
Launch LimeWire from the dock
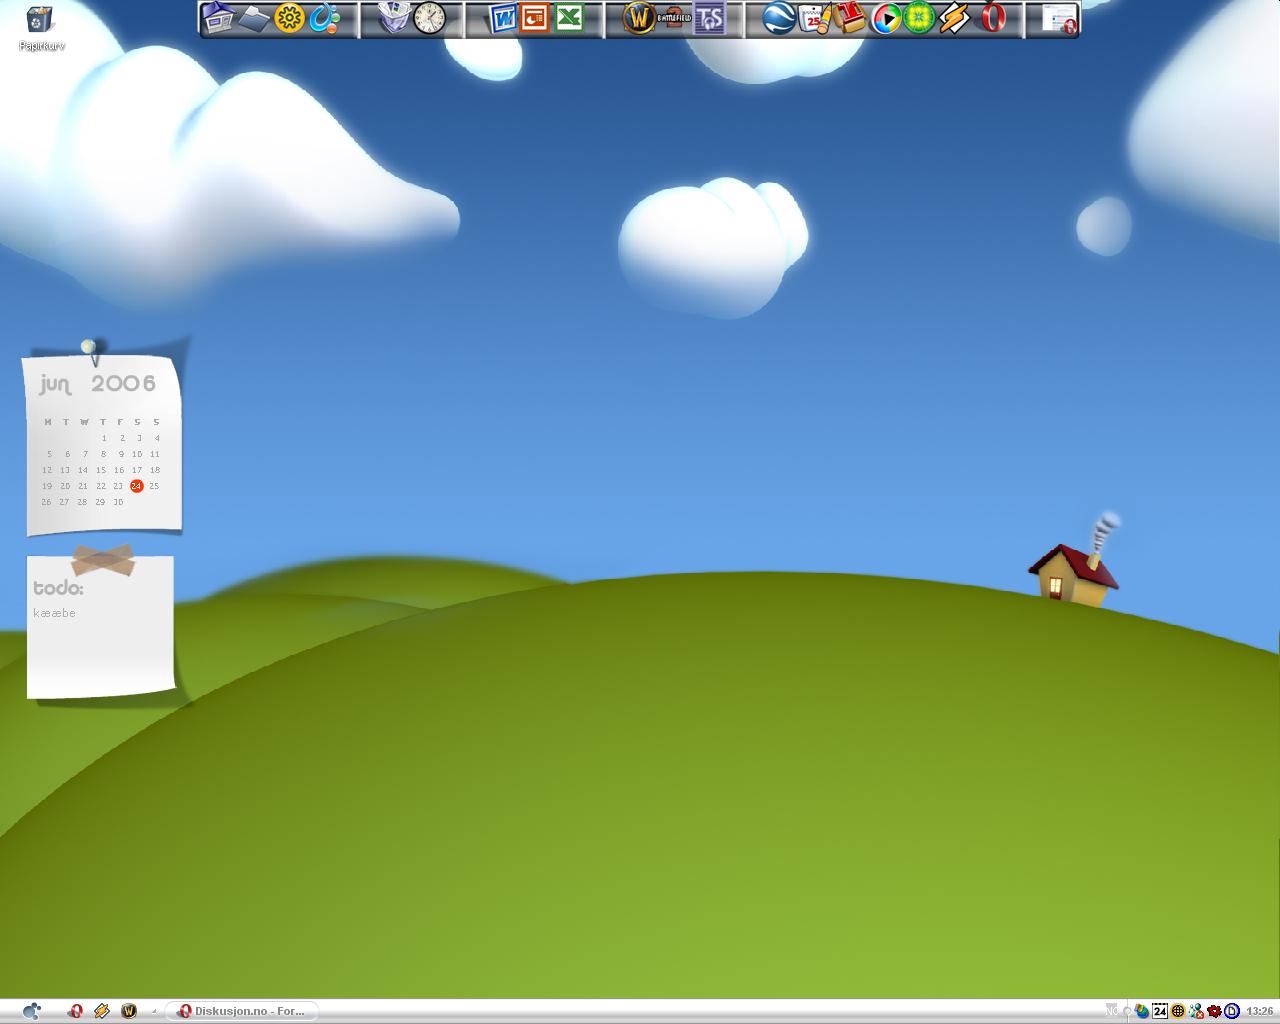pos(919,18)
